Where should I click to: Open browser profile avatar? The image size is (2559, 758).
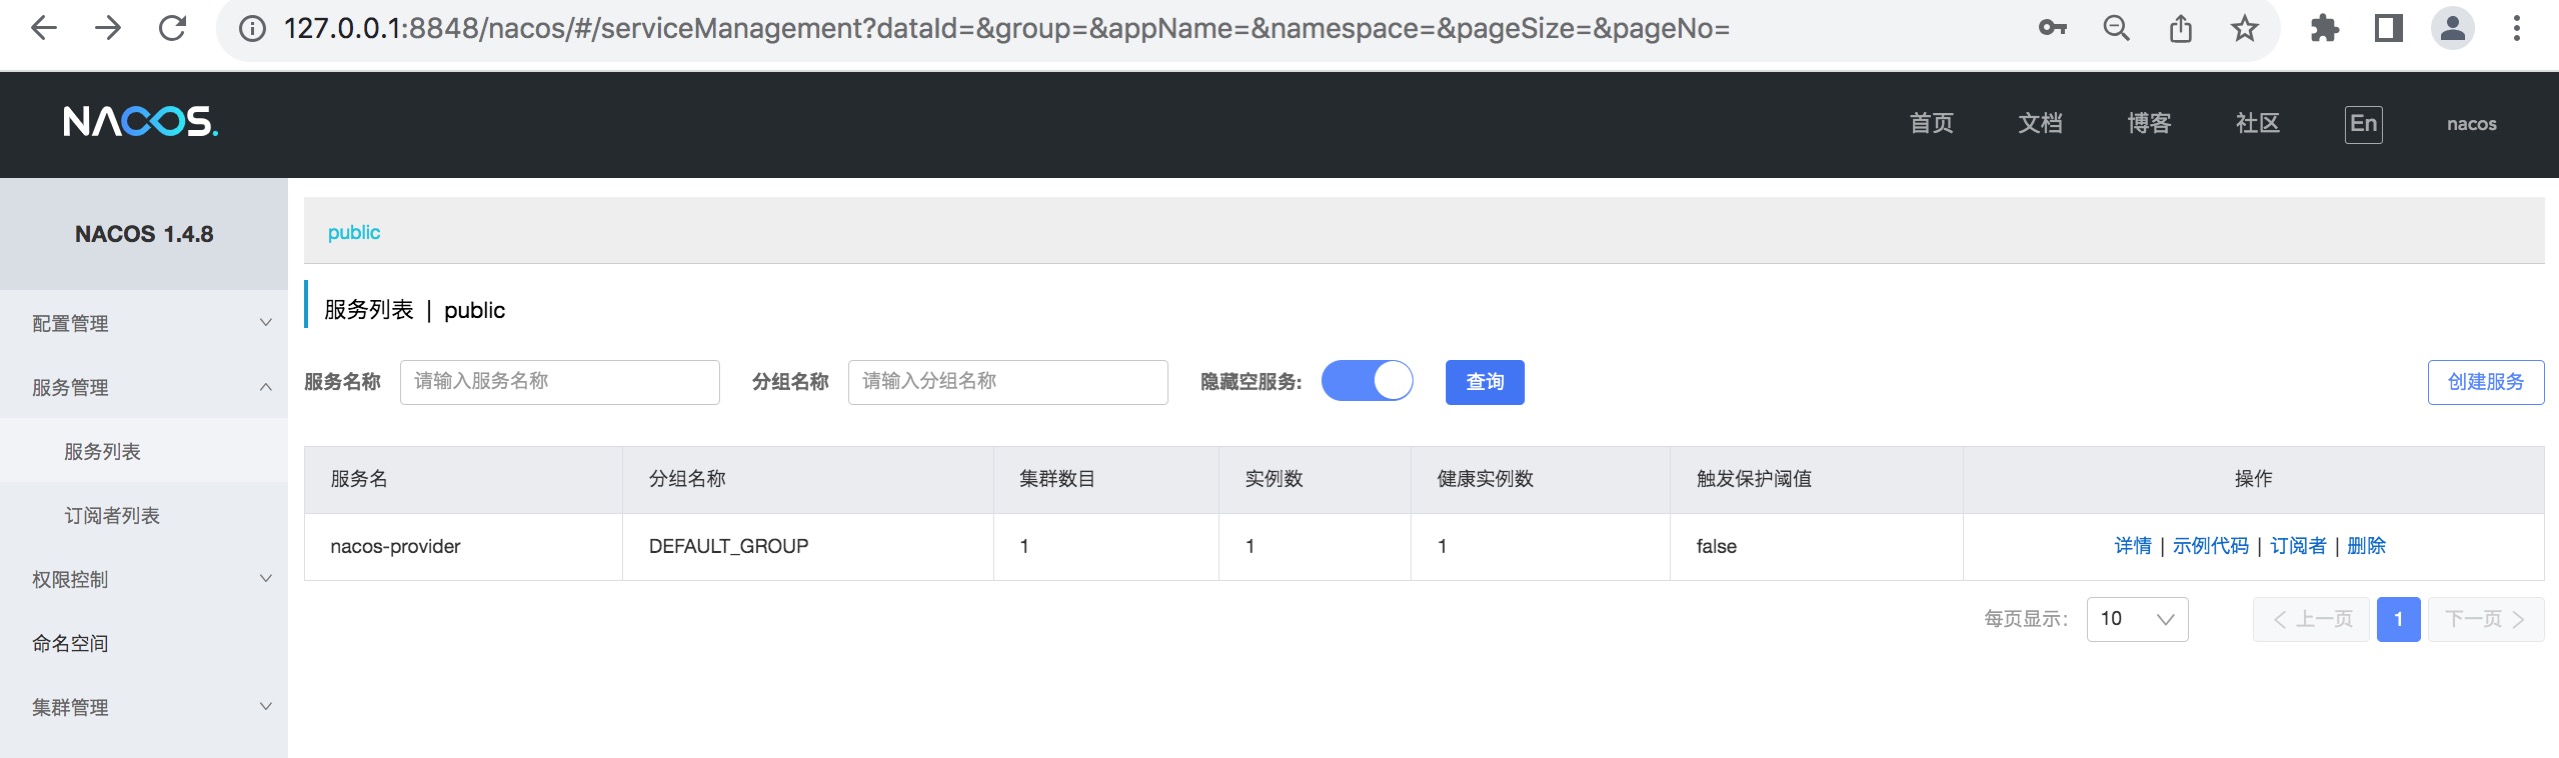tap(2453, 28)
